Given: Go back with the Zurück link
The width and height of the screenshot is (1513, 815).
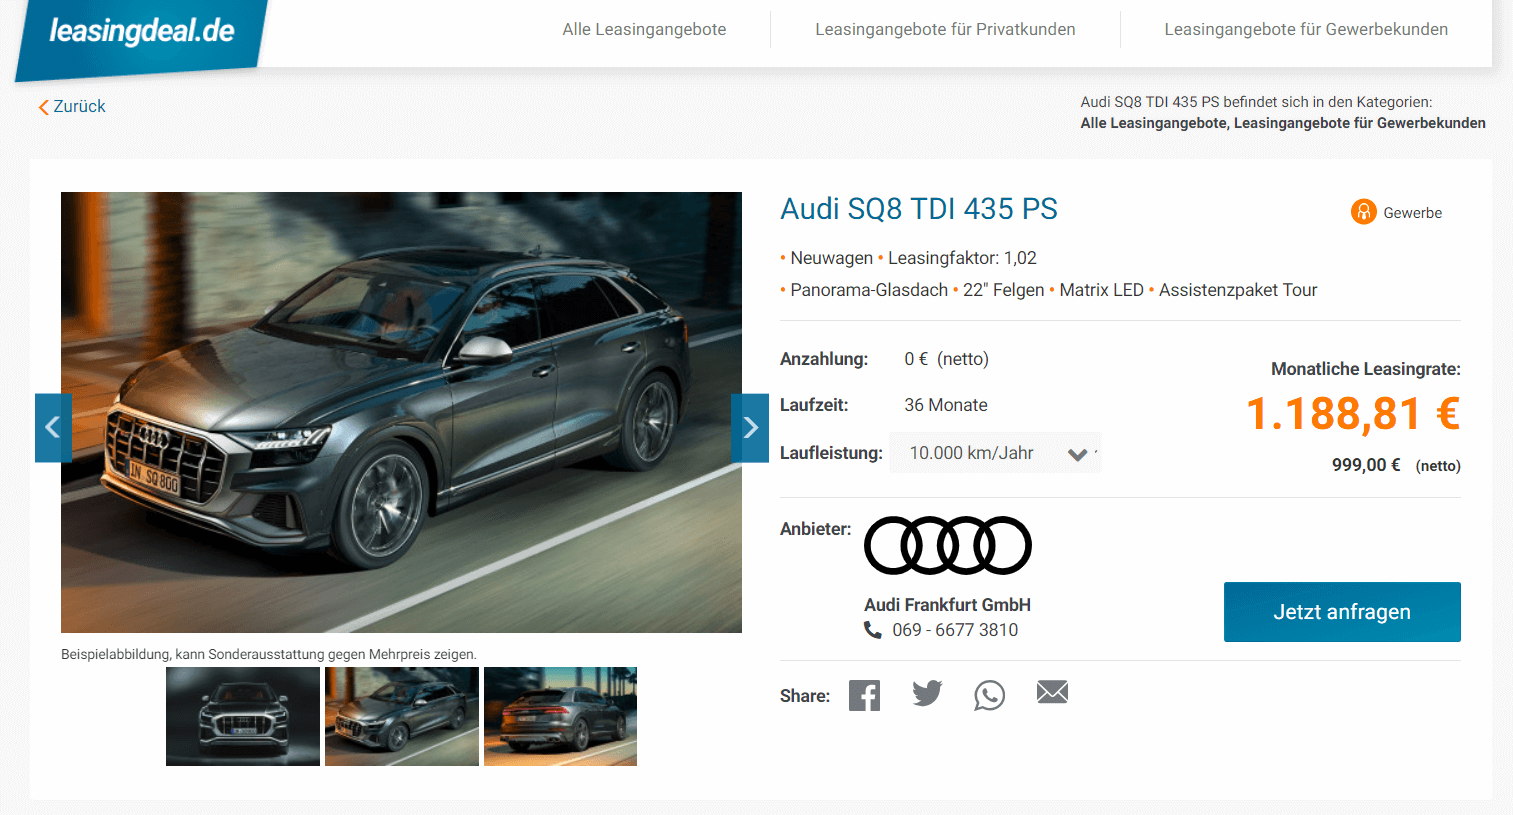Looking at the screenshot, I should coord(72,106).
